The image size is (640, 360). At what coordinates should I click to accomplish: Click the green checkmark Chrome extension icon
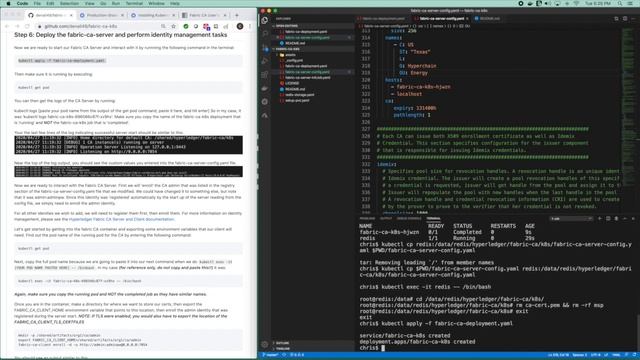pos(186,26)
